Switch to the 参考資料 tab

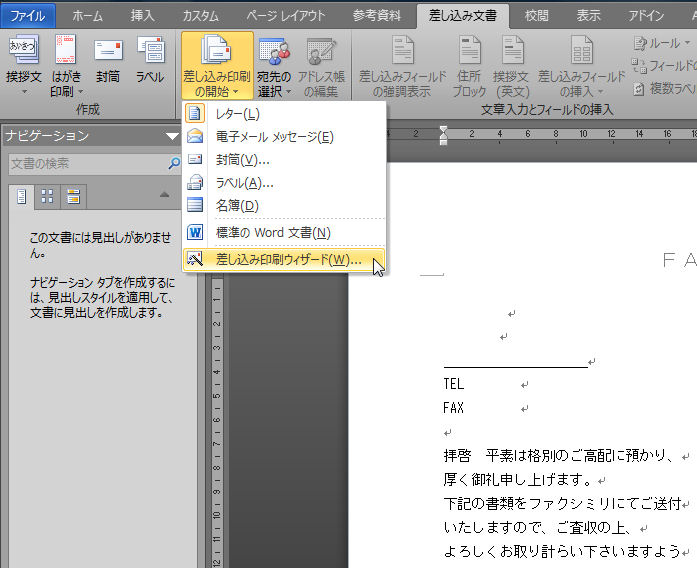point(377,16)
